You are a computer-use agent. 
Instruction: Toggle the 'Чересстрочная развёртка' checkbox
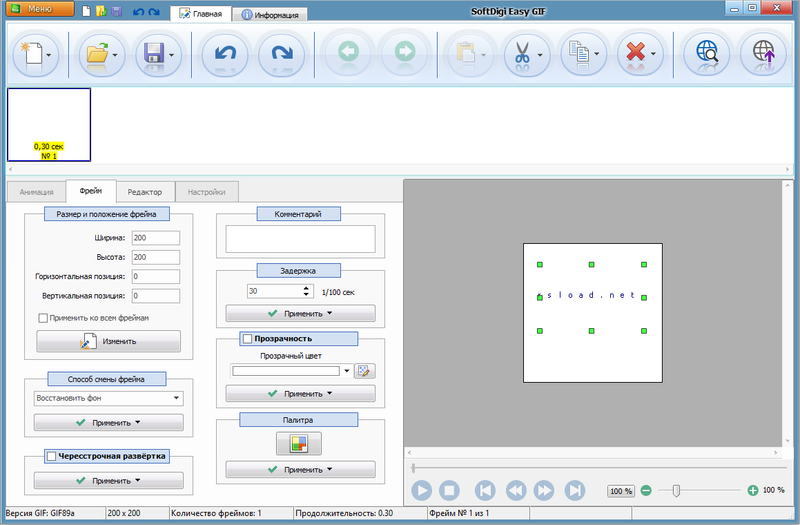[x=52, y=456]
